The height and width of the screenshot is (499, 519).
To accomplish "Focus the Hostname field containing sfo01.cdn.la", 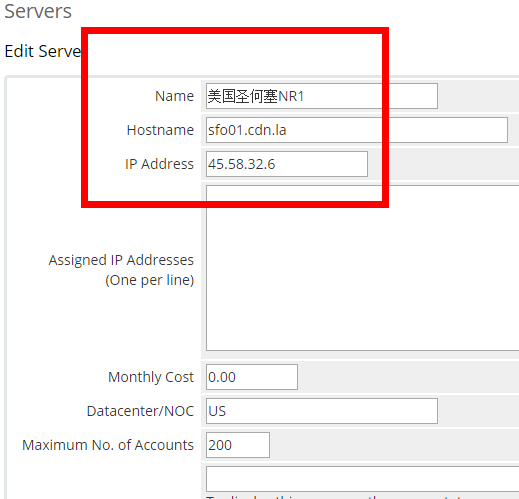I will [357, 130].
